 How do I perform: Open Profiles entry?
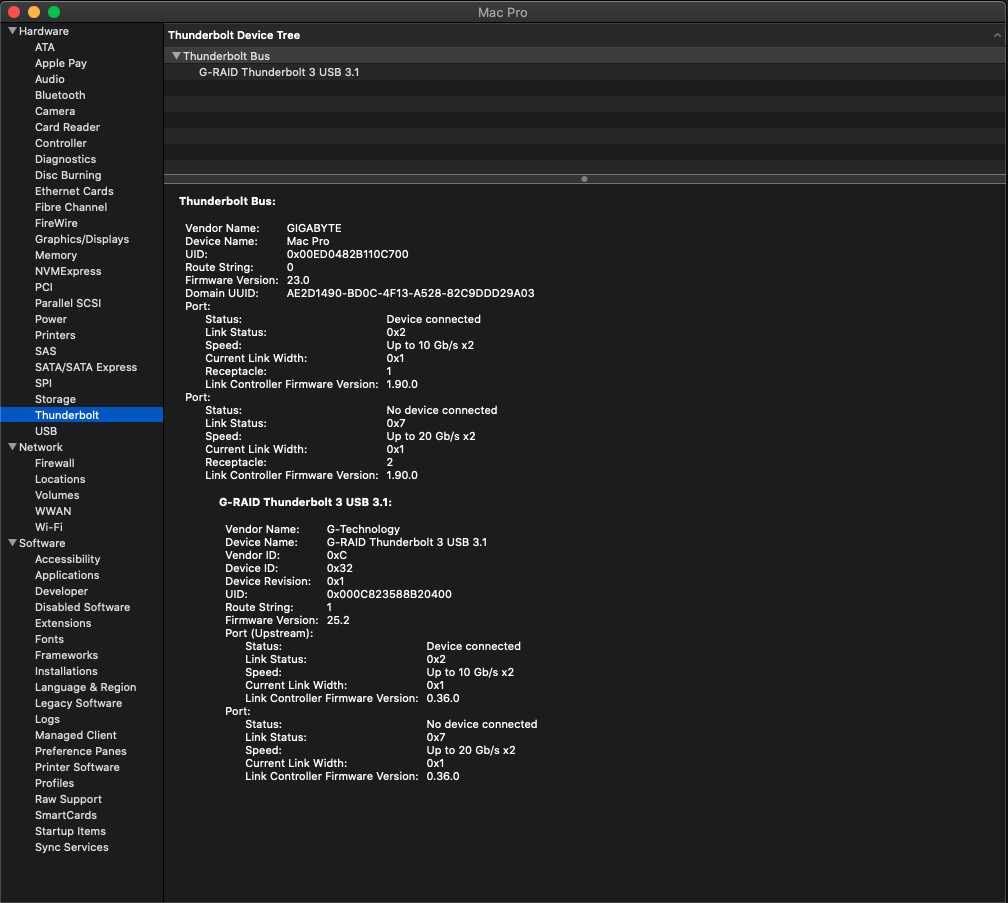tap(55, 783)
